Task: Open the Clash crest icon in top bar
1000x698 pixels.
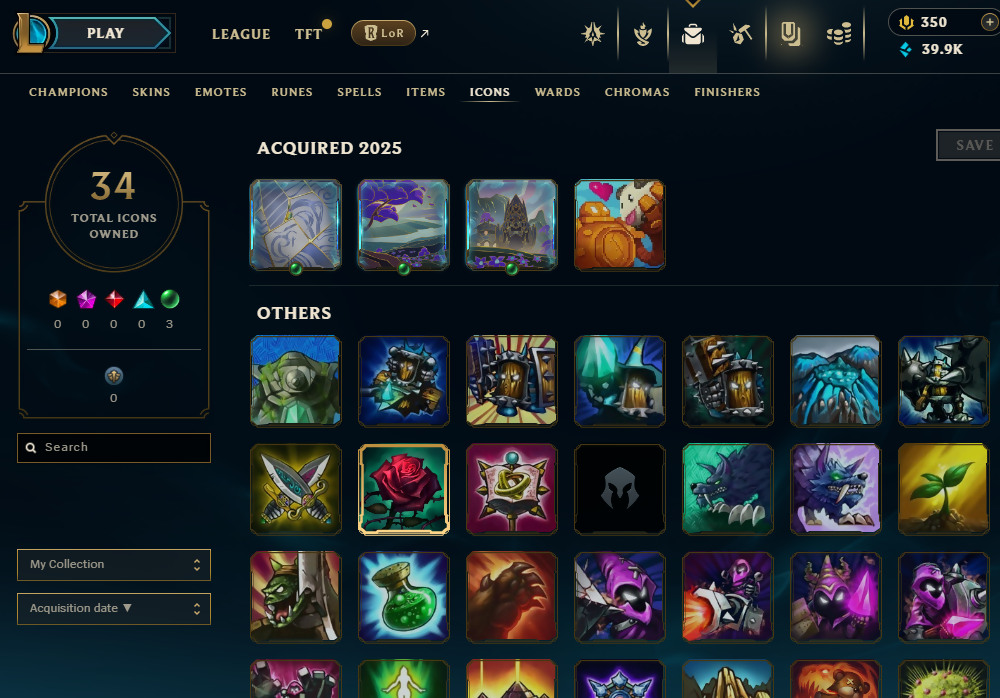Action: click(593, 34)
